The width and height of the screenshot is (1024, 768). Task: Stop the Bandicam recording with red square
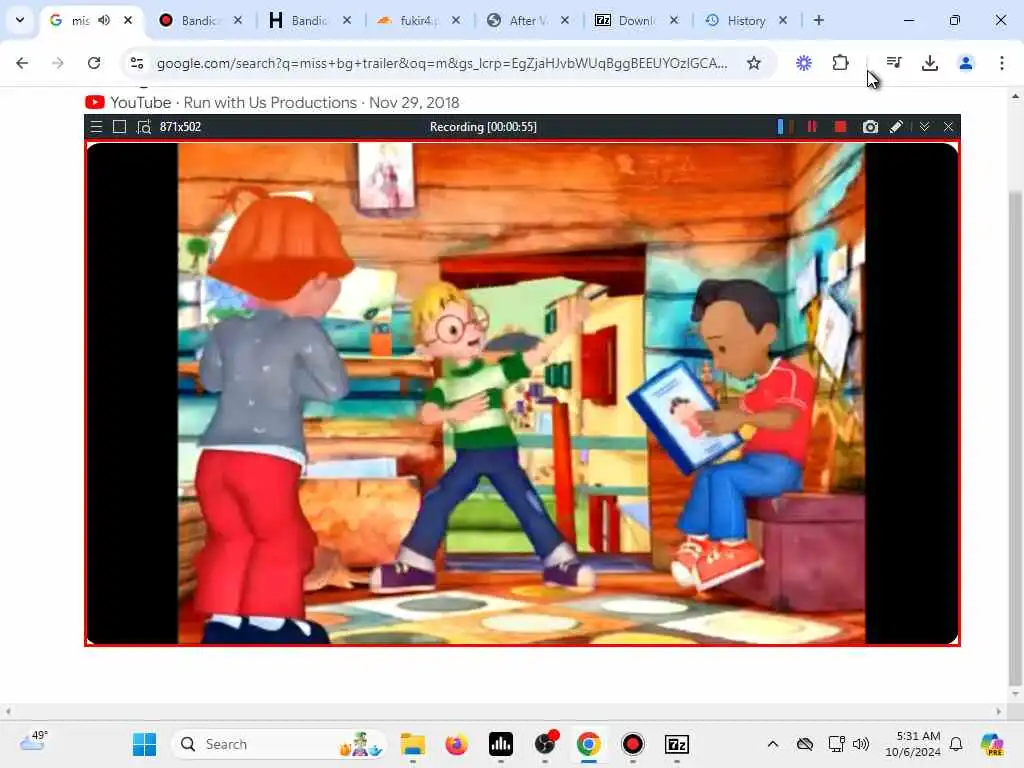[840, 127]
